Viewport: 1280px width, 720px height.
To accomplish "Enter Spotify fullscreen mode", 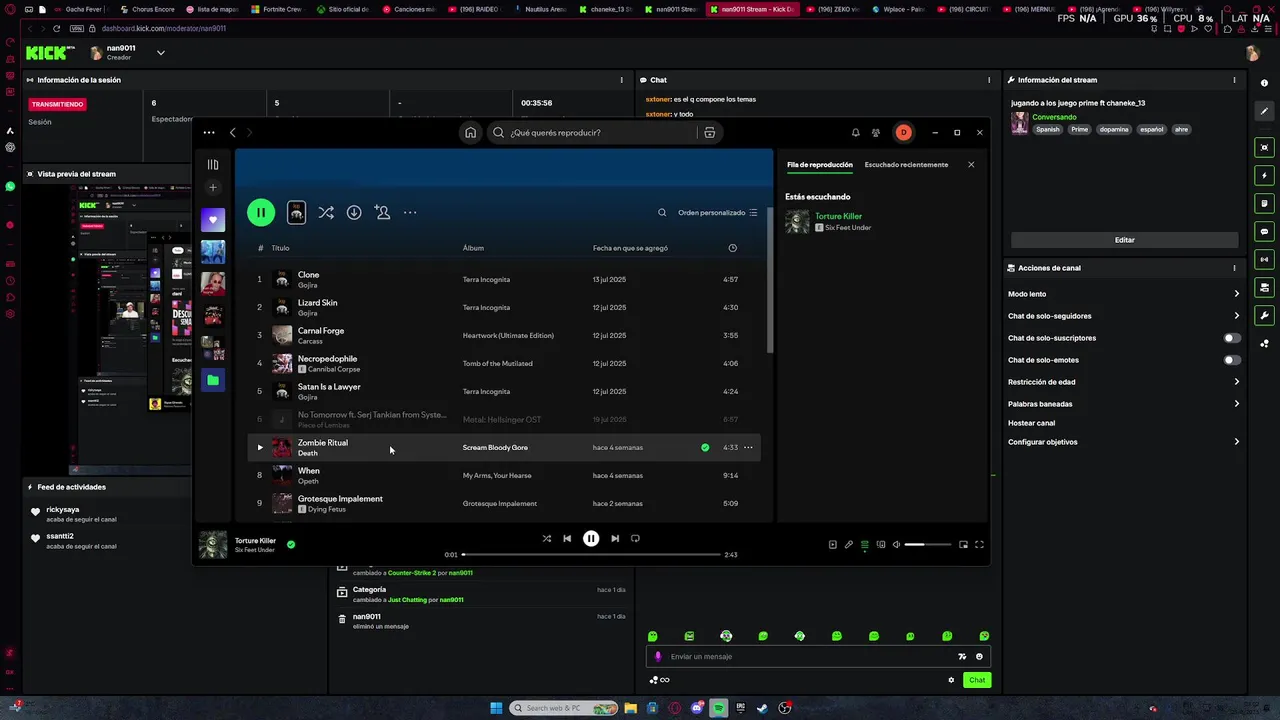I will tap(979, 545).
